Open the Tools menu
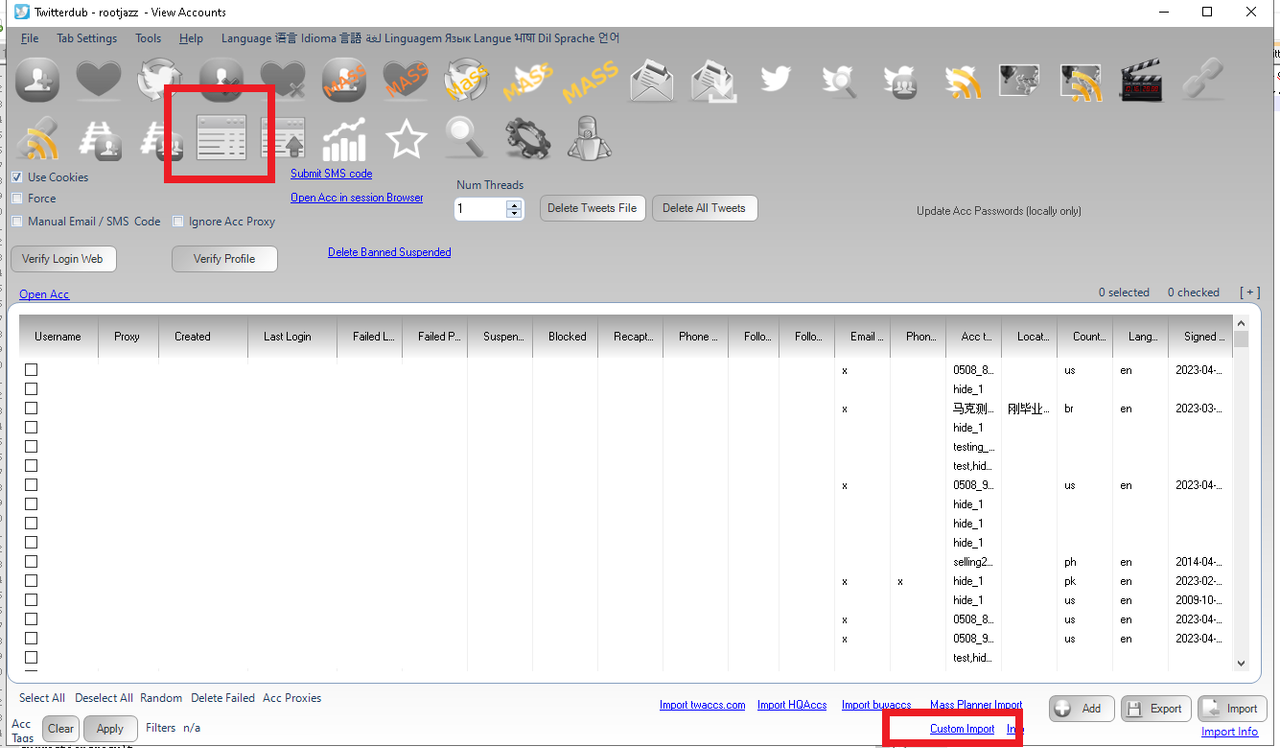The height and width of the screenshot is (748, 1280). (148, 38)
